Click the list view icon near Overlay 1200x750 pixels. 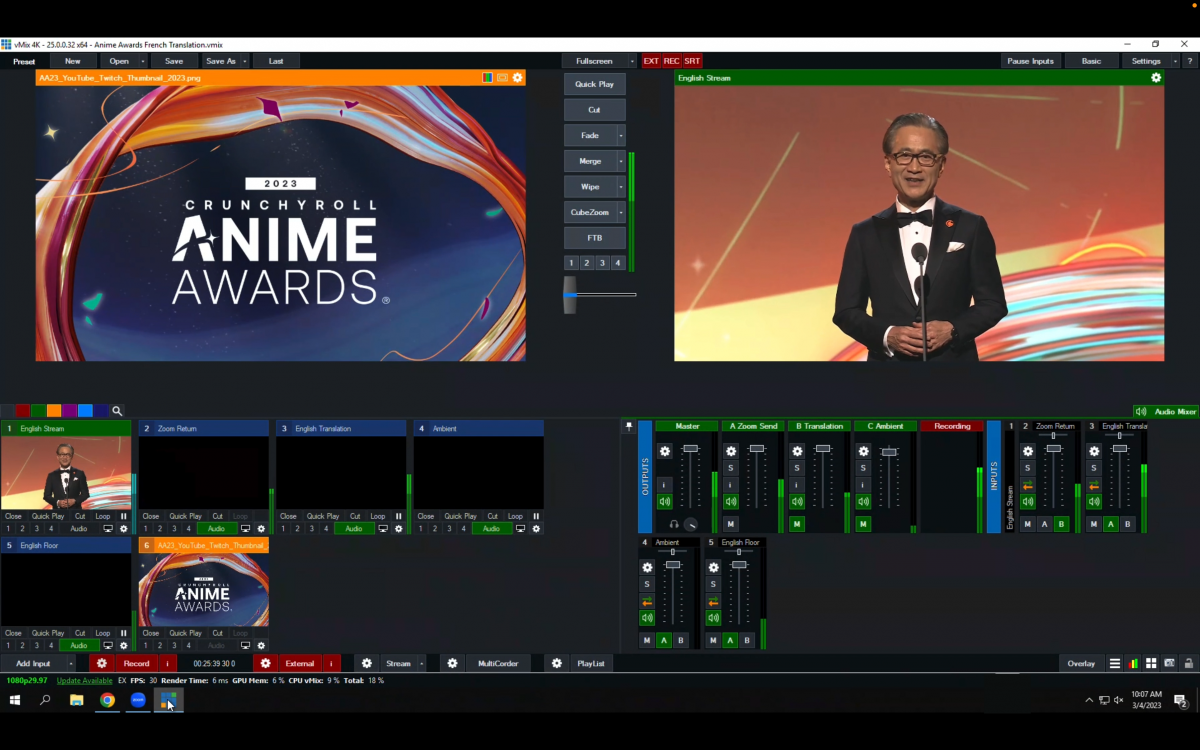point(1115,663)
